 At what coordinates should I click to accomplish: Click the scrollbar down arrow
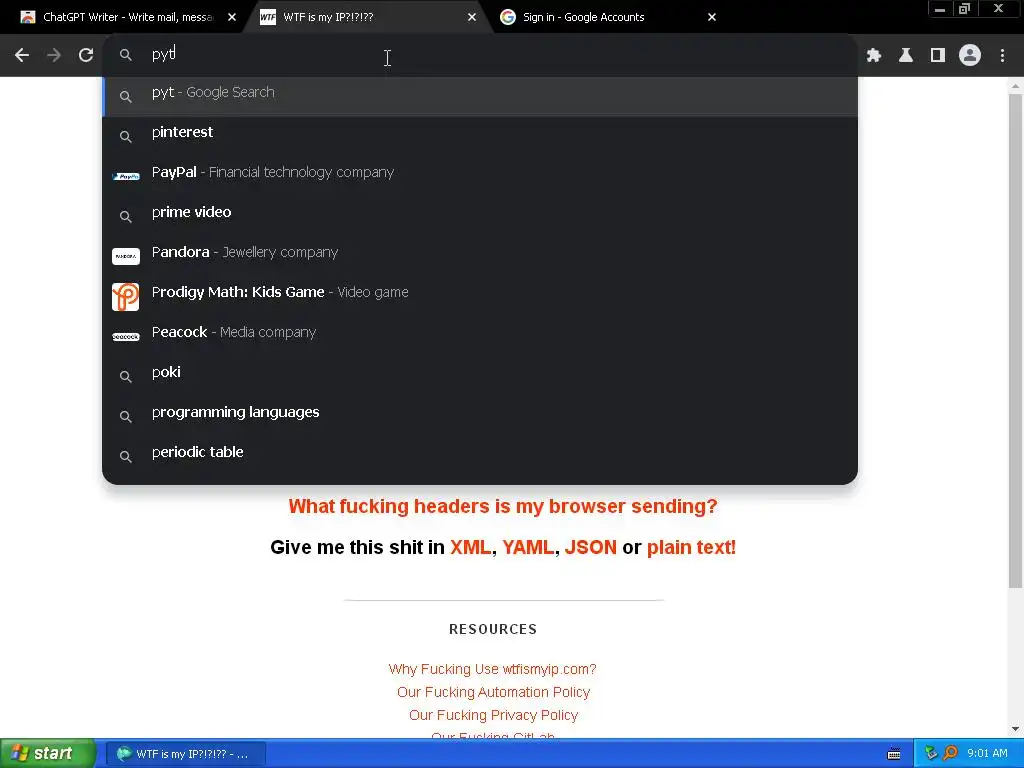[1016, 729]
